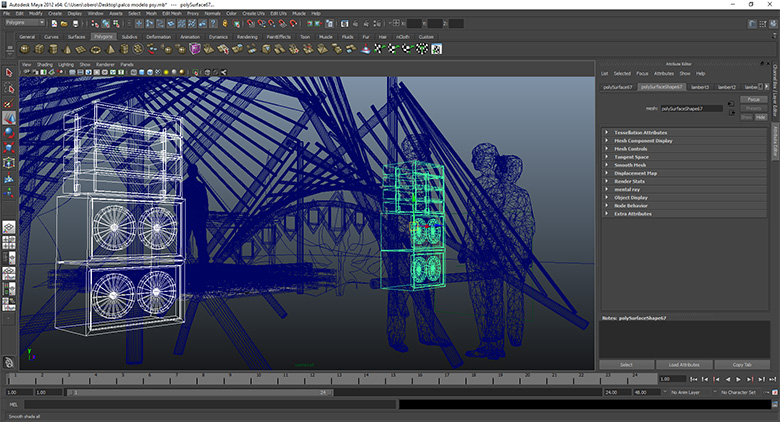Image resolution: width=780 pixels, height=422 pixels.
Task: Switch to the lambert3 tab
Action: (700, 87)
